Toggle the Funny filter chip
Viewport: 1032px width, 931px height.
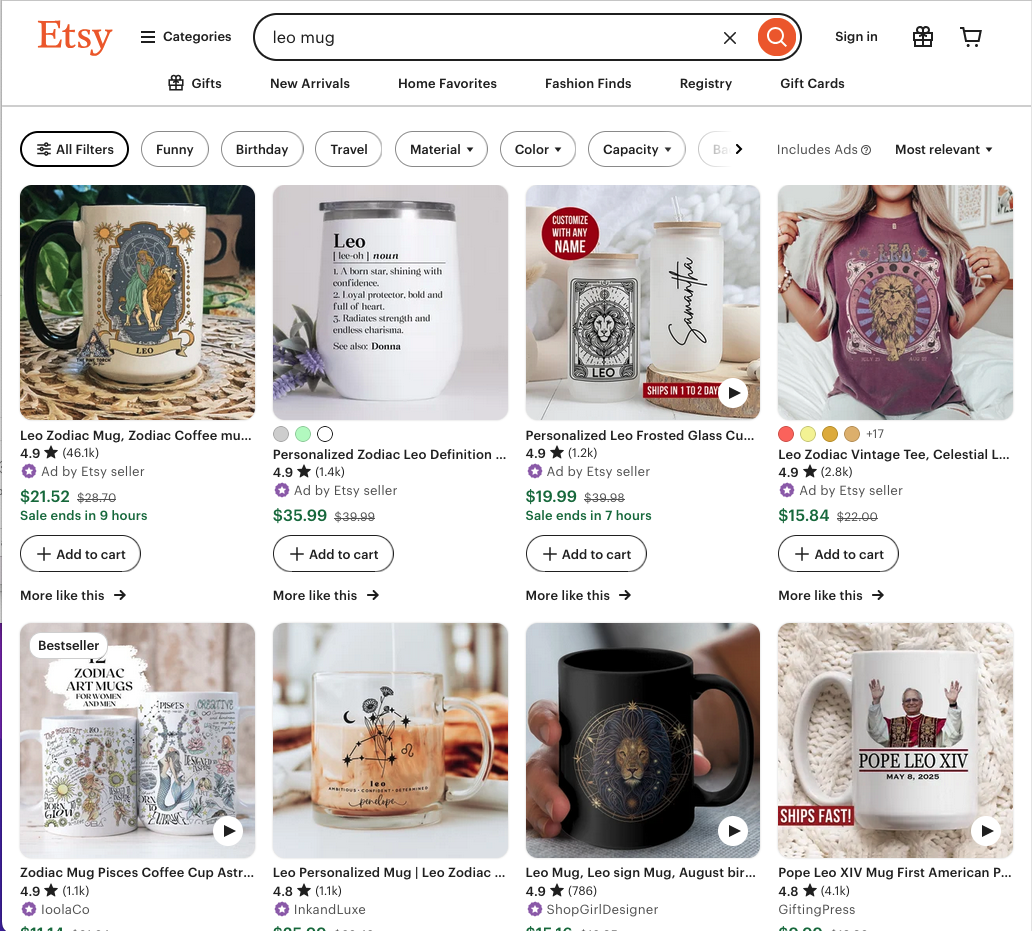coord(174,149)
